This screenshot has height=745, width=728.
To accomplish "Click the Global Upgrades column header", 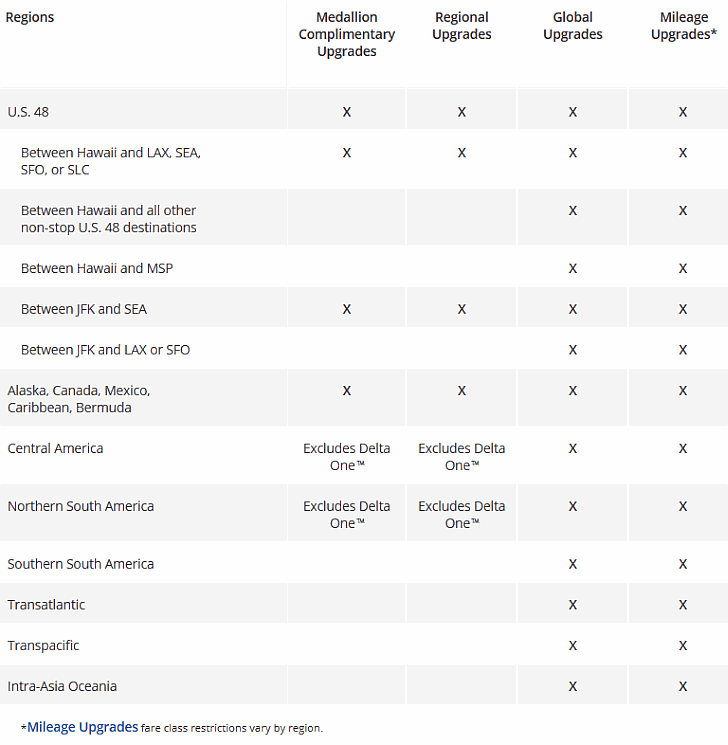I will point(572,26).
